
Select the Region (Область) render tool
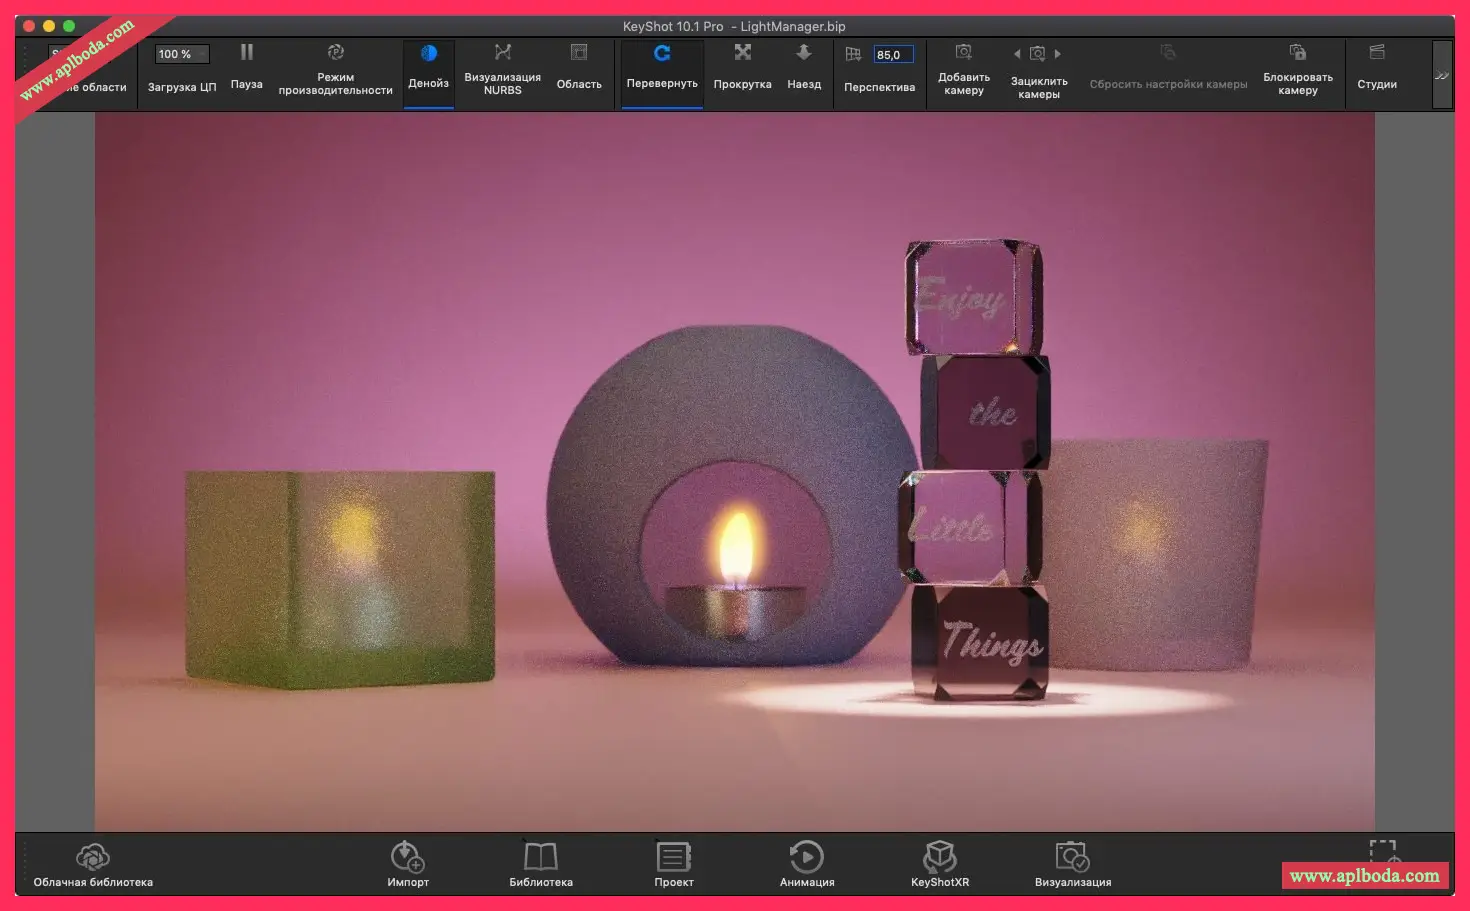pyautogui.click(x=578, y=54)
